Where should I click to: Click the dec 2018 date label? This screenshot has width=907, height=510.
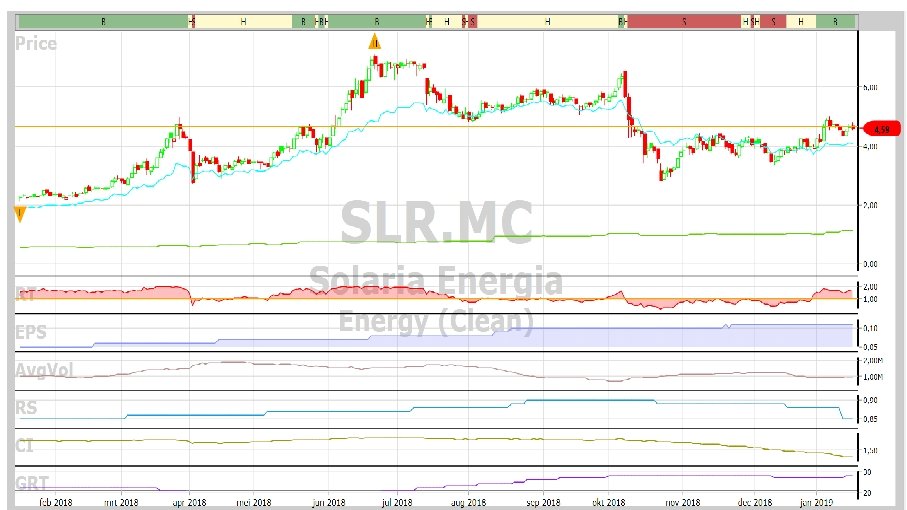point(755,502)
